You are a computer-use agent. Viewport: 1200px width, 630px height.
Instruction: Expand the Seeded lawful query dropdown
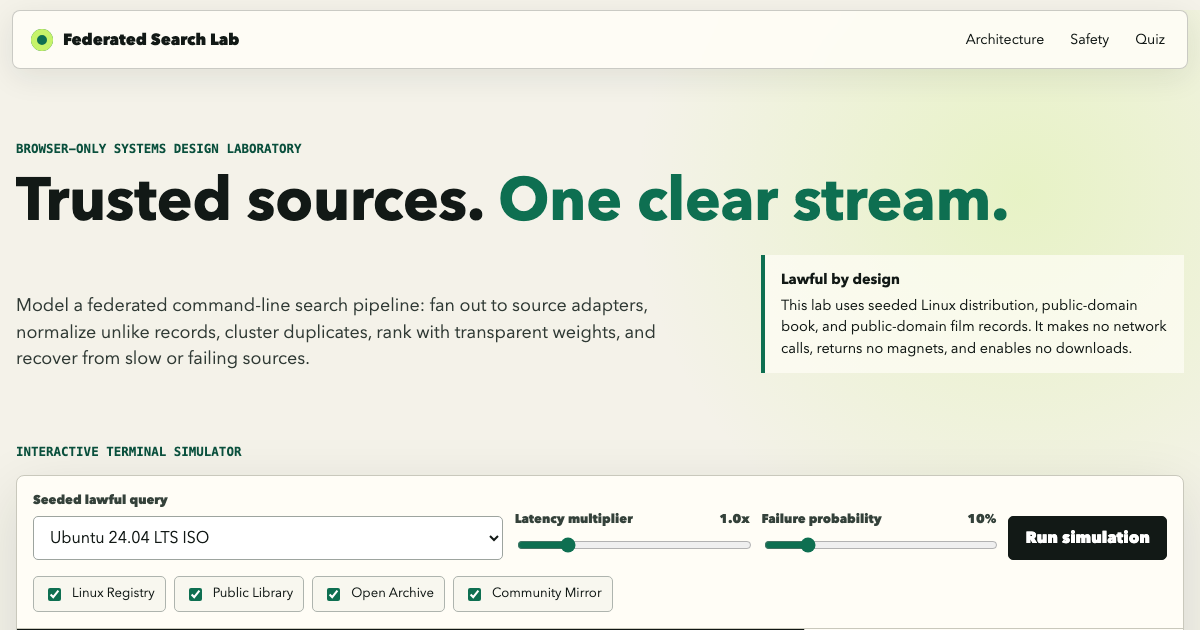(x=267, y=538)
